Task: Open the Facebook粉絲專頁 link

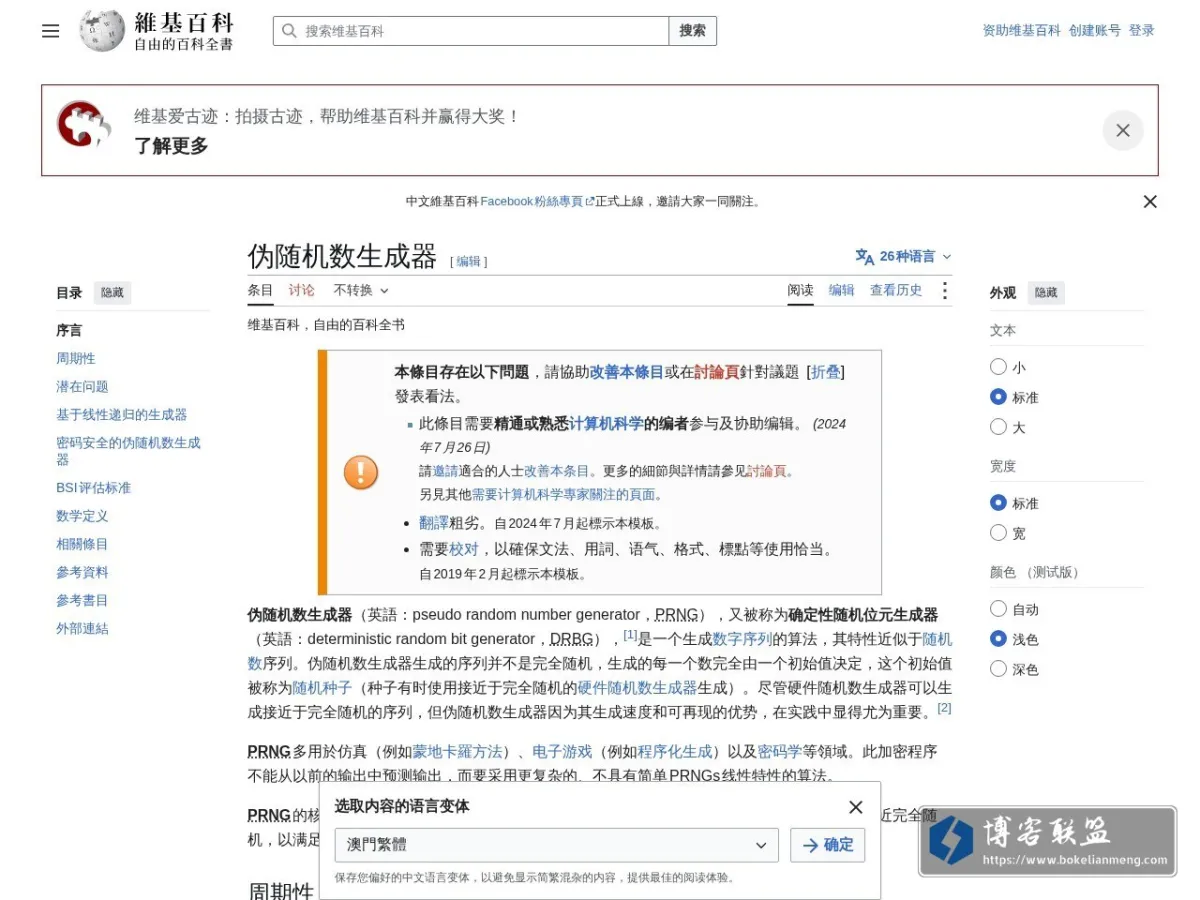Action: click(x=537, y=201)
